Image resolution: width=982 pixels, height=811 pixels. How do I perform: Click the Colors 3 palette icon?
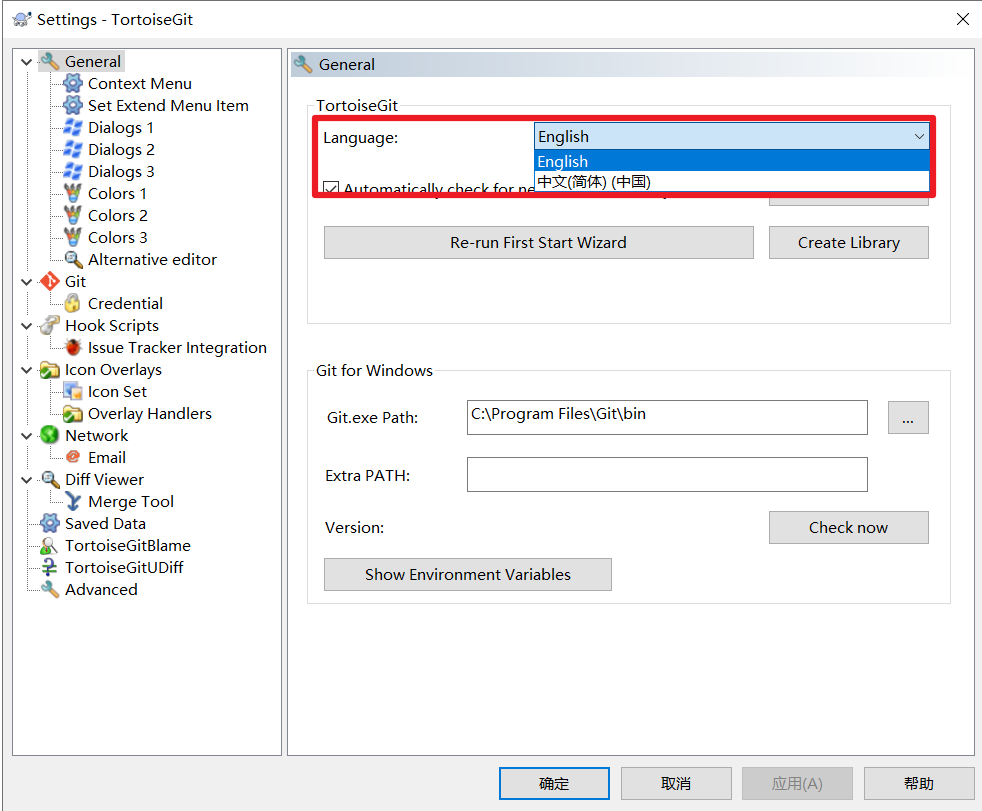[73, 237]
